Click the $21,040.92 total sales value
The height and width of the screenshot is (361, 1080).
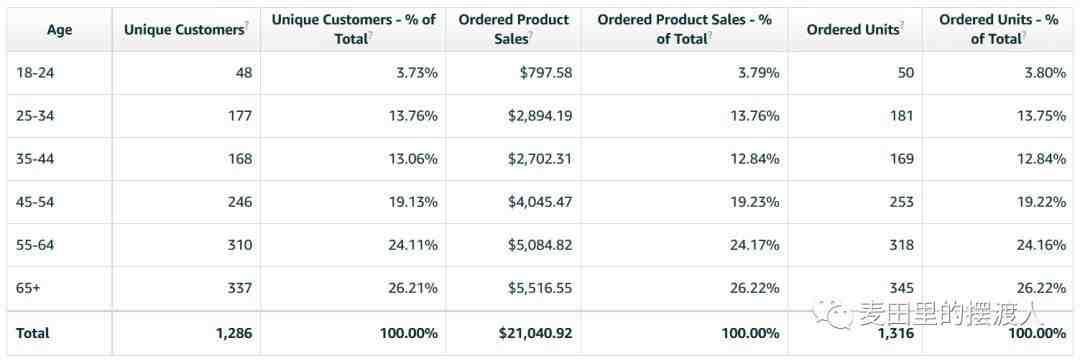point(535,333)
